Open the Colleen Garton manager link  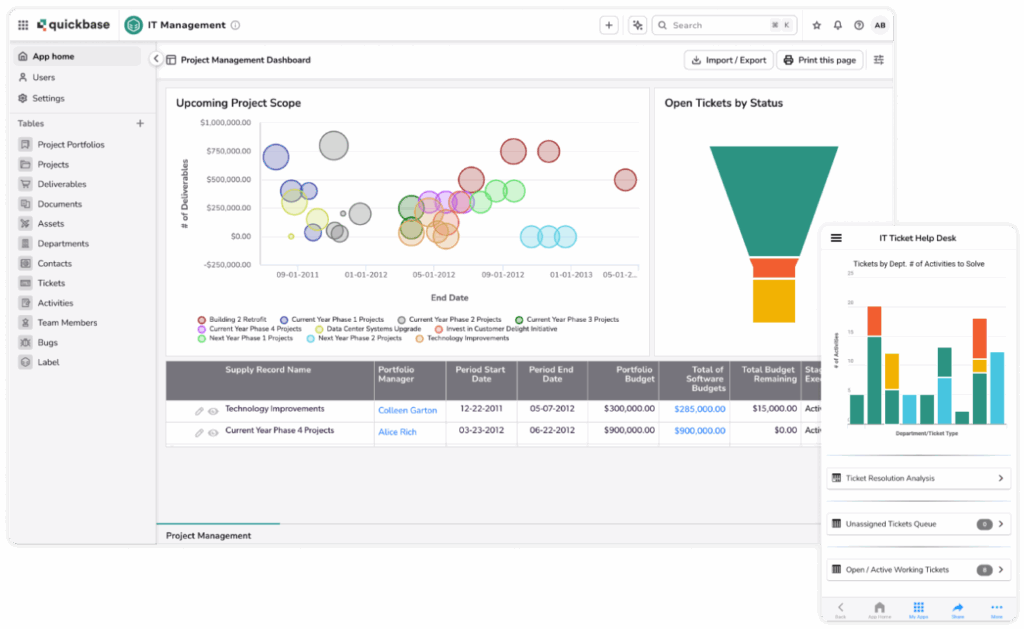(x=407, y=410)
